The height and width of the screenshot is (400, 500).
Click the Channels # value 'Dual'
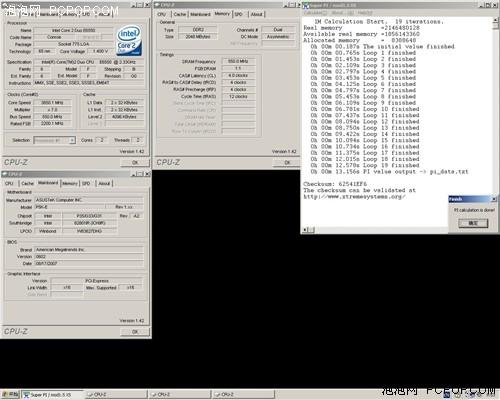pyautogui.click(x=278, y=30)
